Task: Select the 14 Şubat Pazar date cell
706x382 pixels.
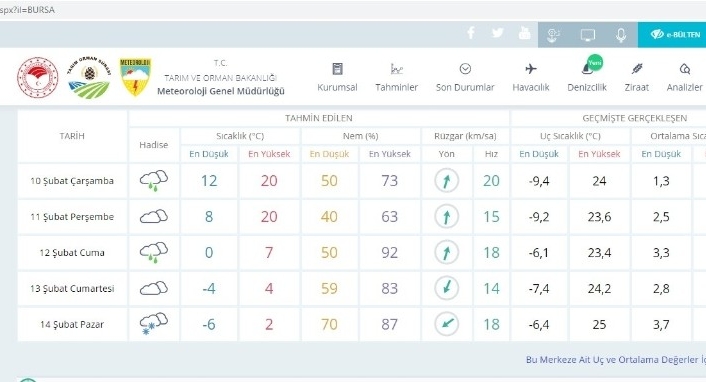Action: (x=72, y=324)
